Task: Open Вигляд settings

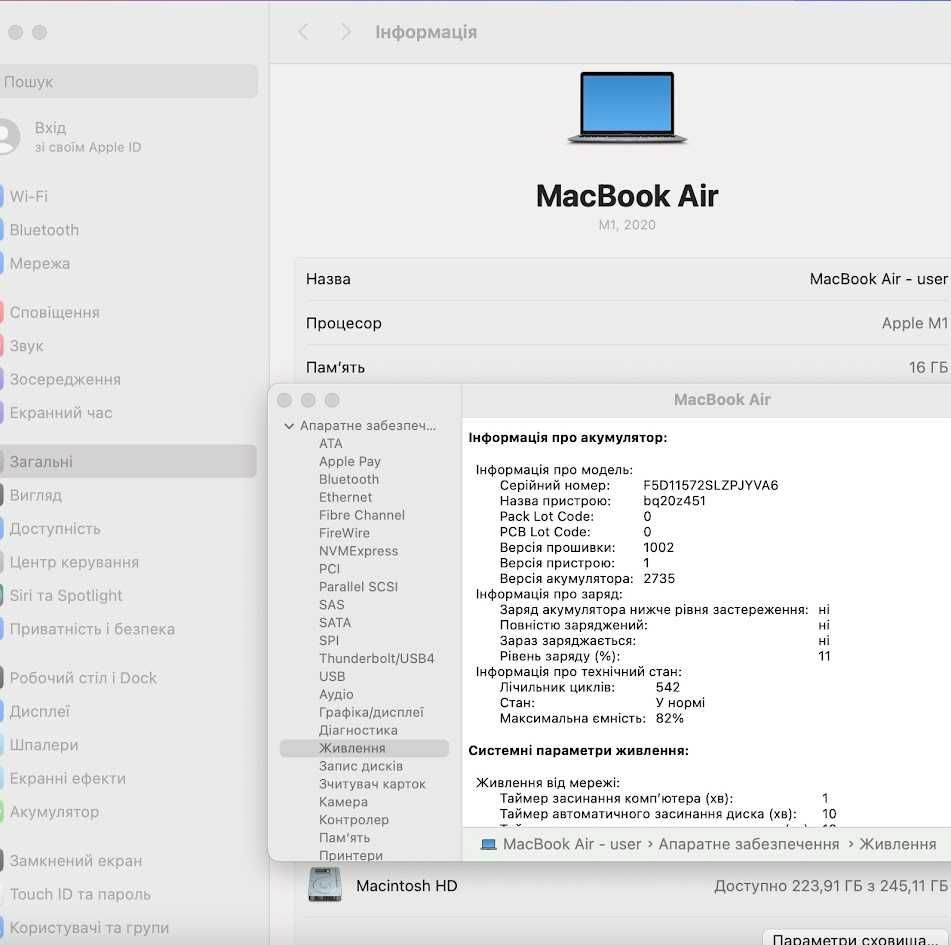Action: (x=36, y=495)
